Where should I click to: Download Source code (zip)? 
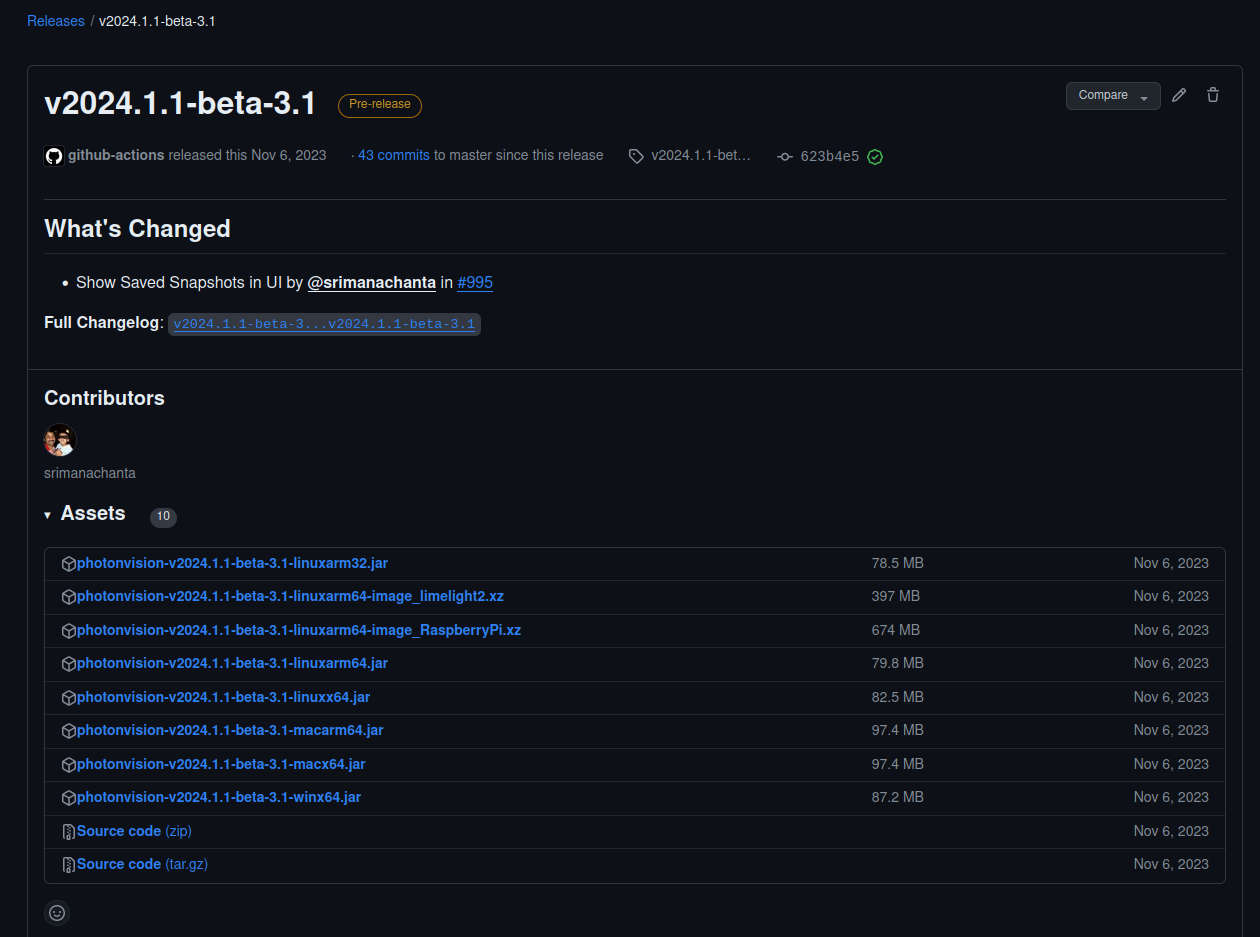tap(134, 831)
